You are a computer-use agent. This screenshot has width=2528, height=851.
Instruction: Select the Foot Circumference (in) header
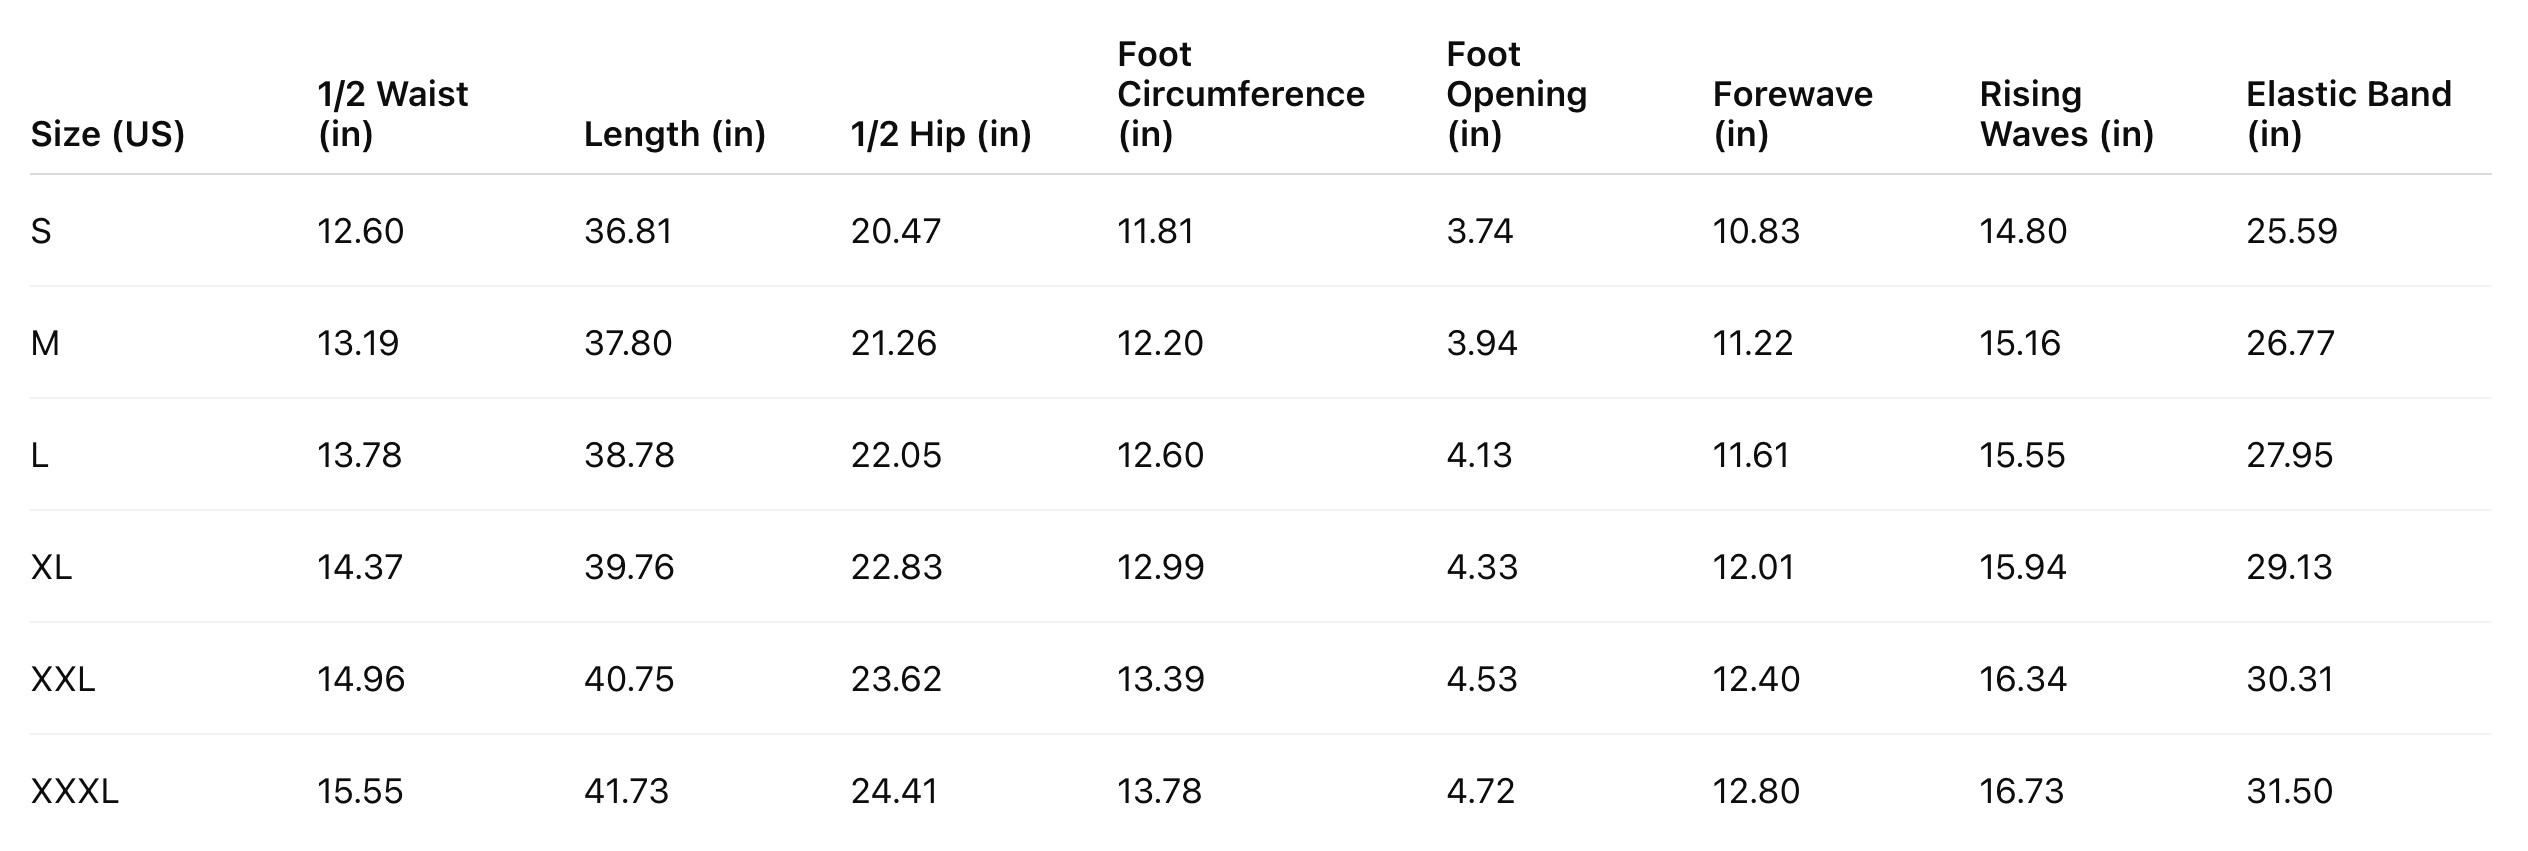1240,94
